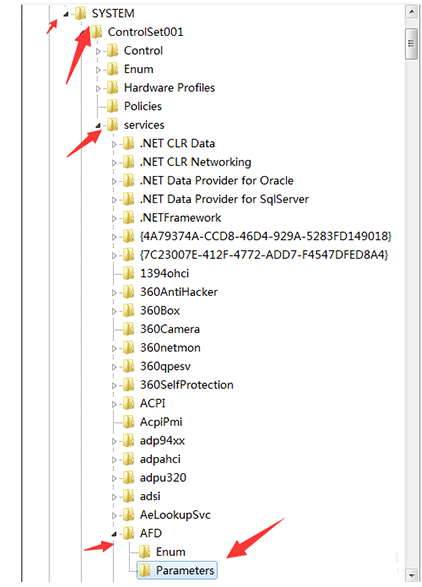Collapse the services tree node
This screenshot has width=422, height=587.
tap(98, 126)
